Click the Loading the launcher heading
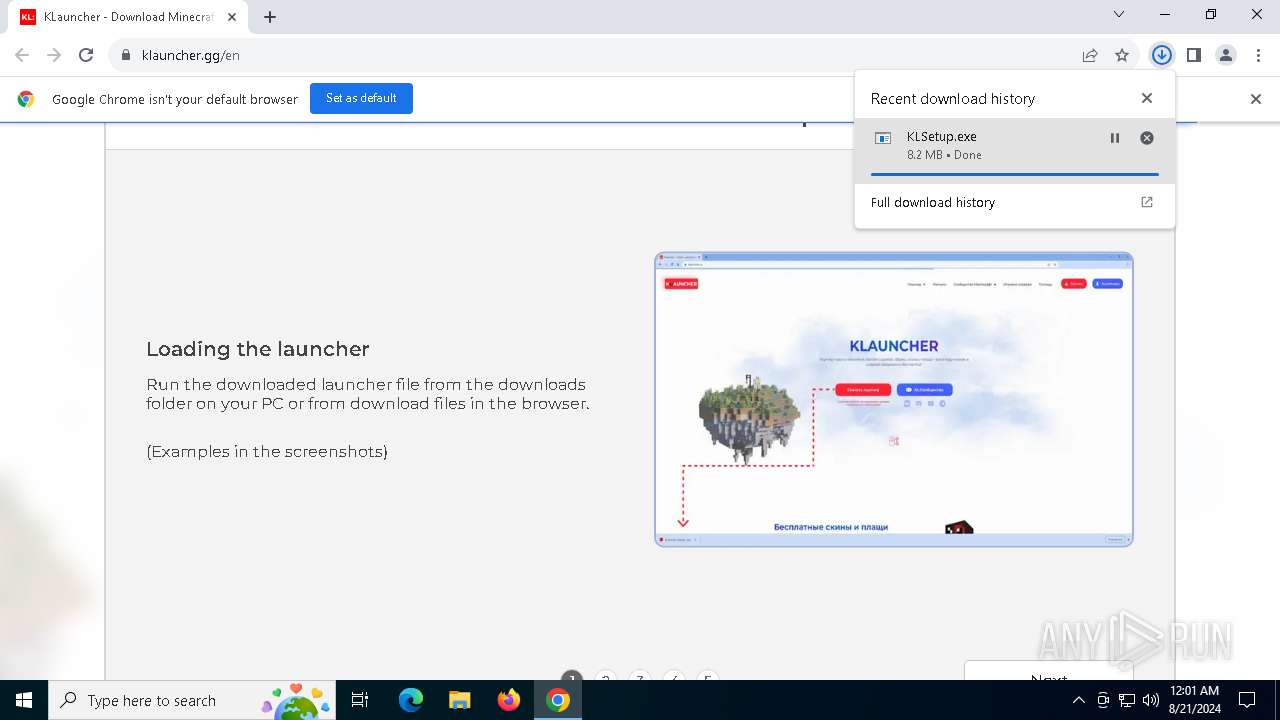1280x720 pixels. tap(258, 349)
